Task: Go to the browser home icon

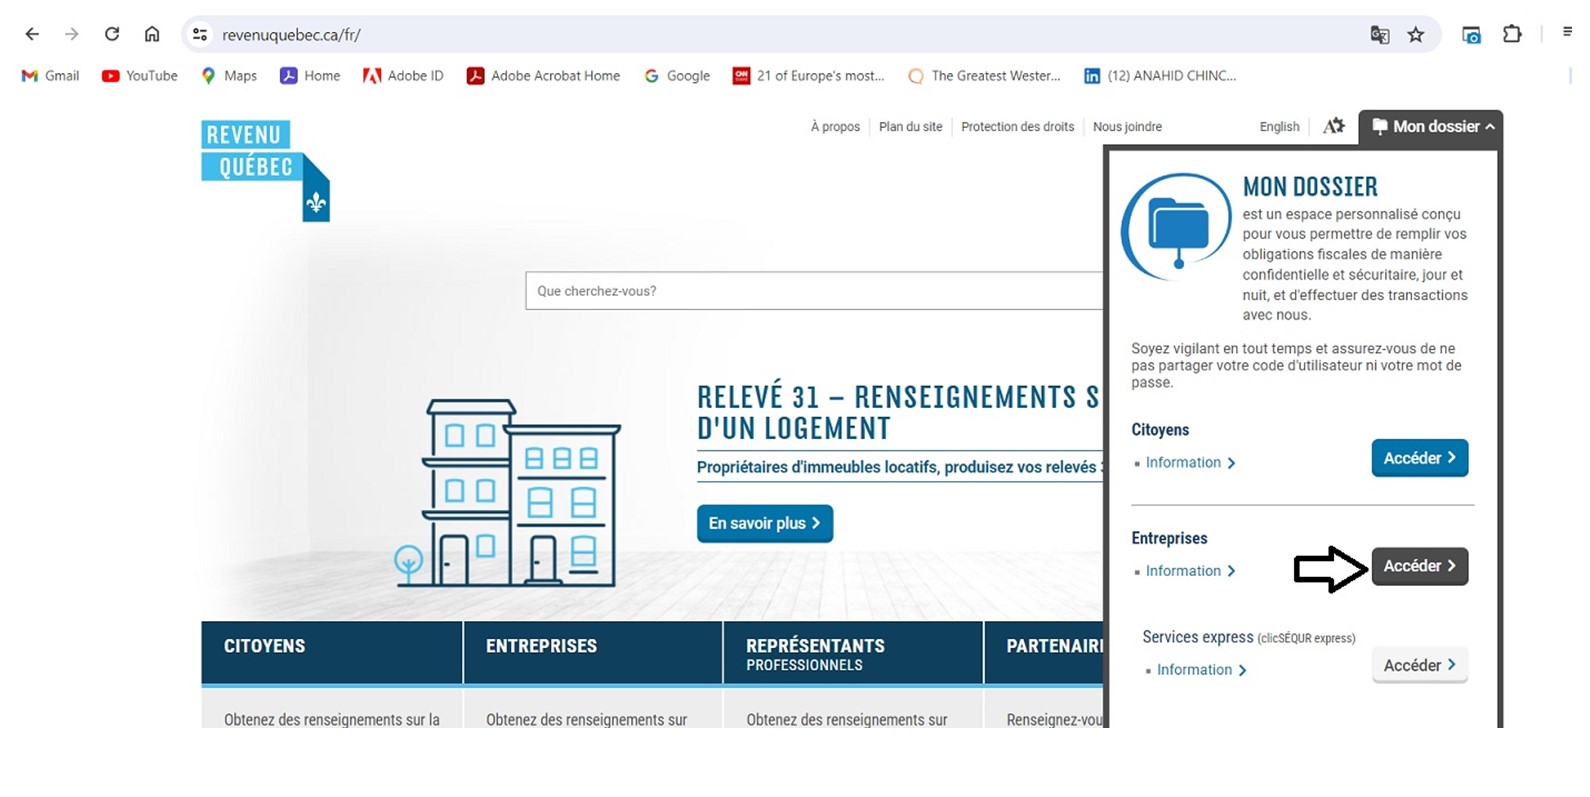Action: 152,34
